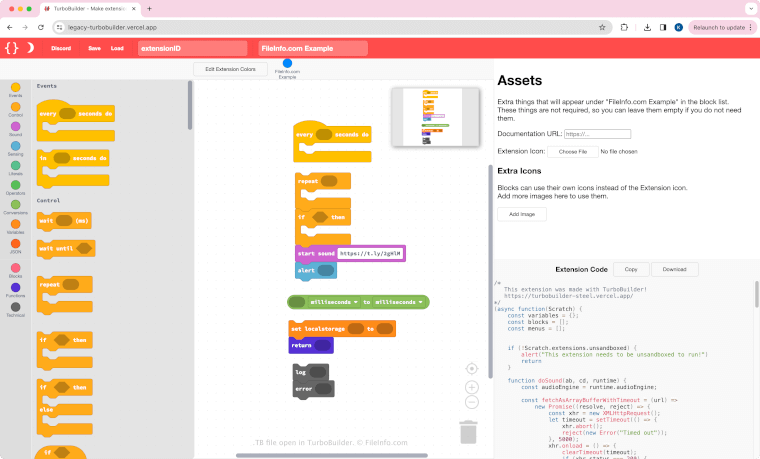Select the Events category circle
The width and height of the screenshot is (760, 459).
coord(15,87)
